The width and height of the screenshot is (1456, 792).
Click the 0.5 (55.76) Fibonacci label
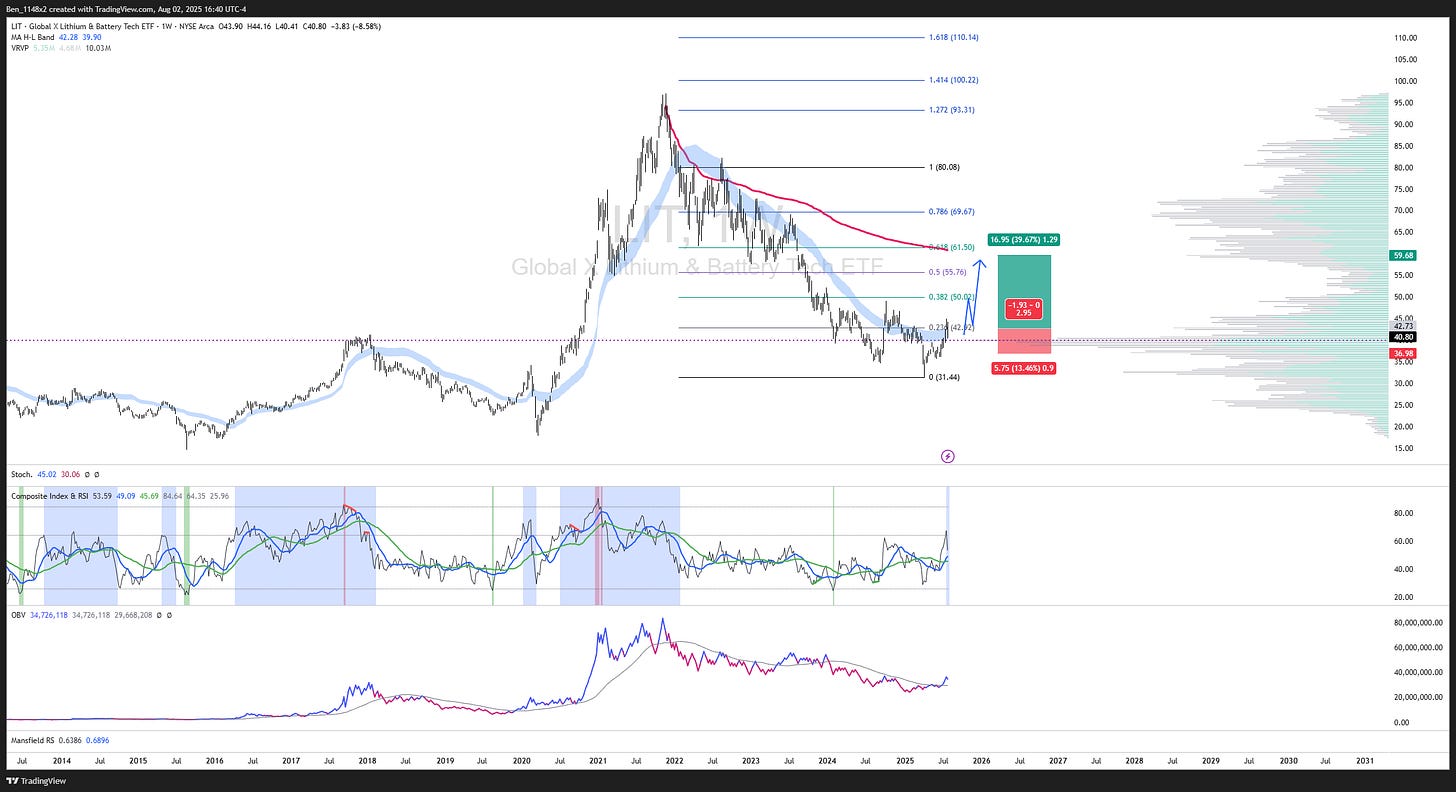(948, 272)
